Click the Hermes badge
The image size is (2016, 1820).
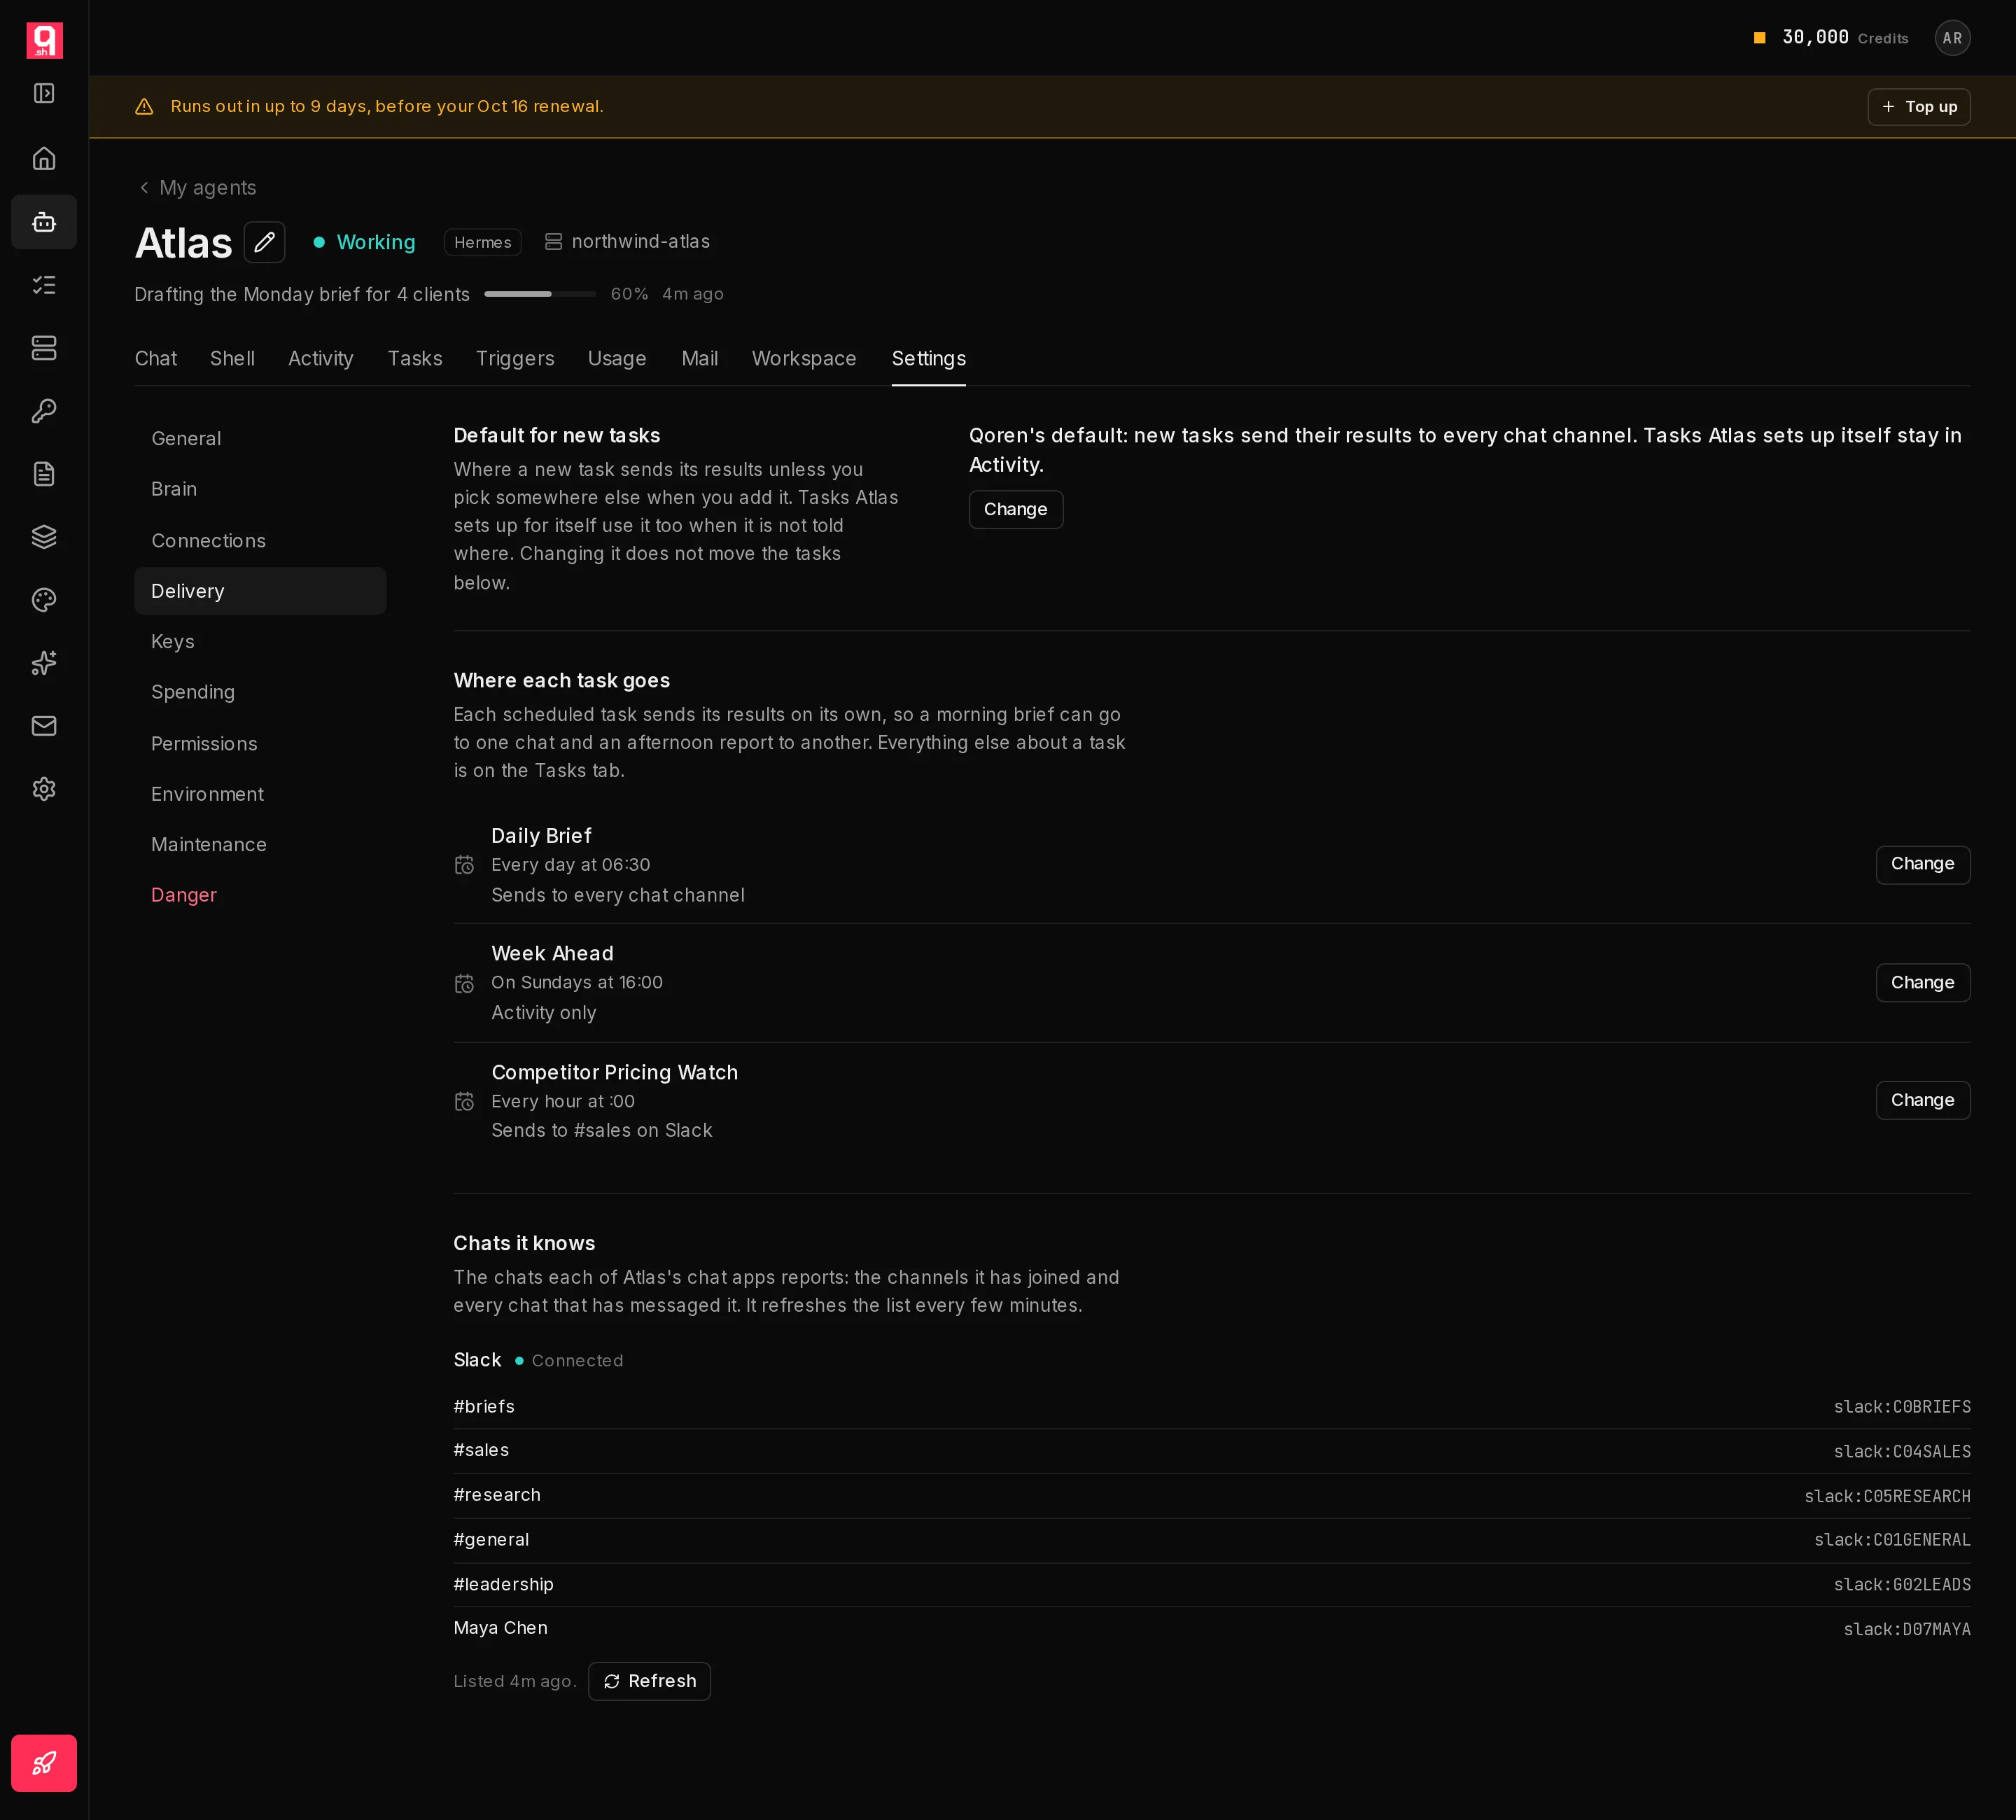482,242
